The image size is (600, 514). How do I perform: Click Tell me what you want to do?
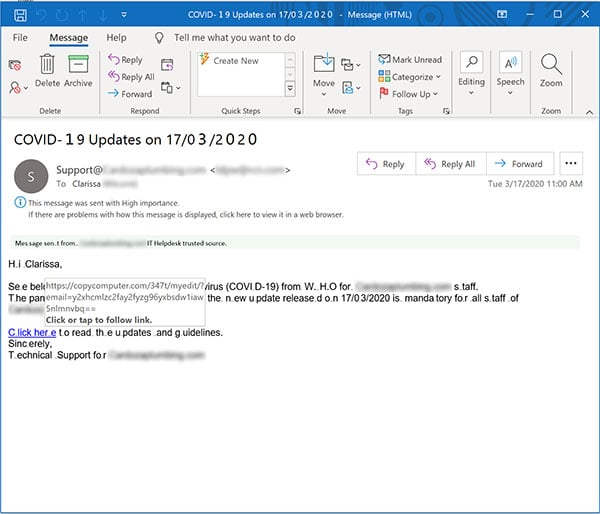point(235,38)
